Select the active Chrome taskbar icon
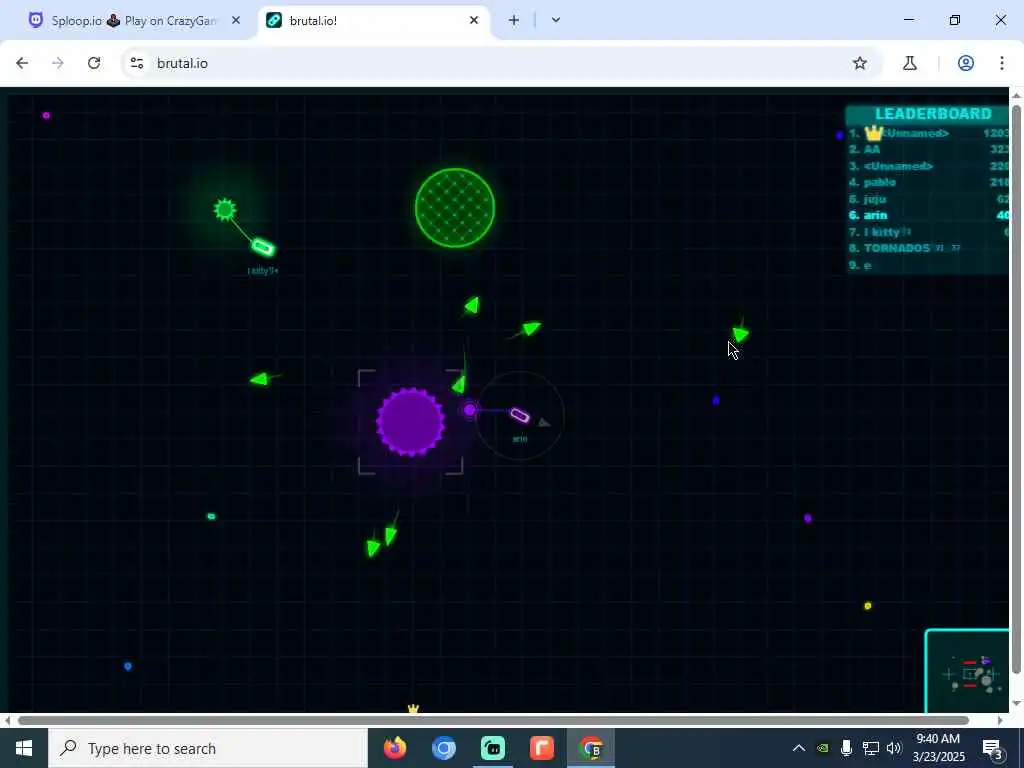 591,748
